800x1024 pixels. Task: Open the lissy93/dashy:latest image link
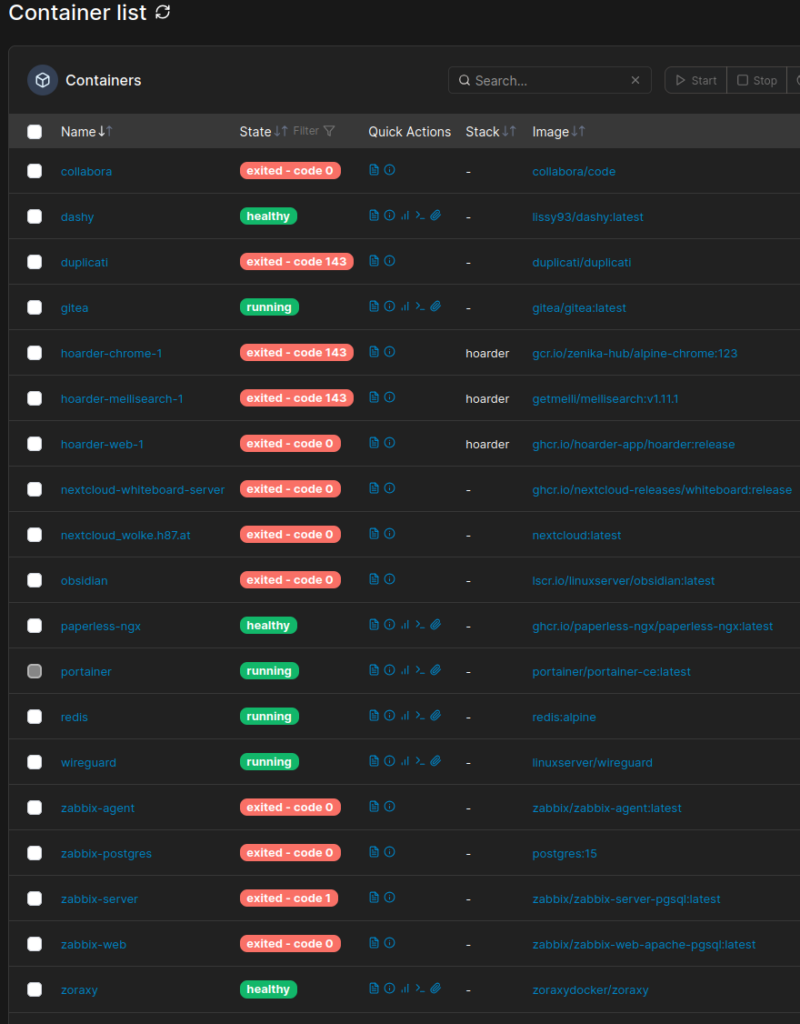click(x=588, y=217)
